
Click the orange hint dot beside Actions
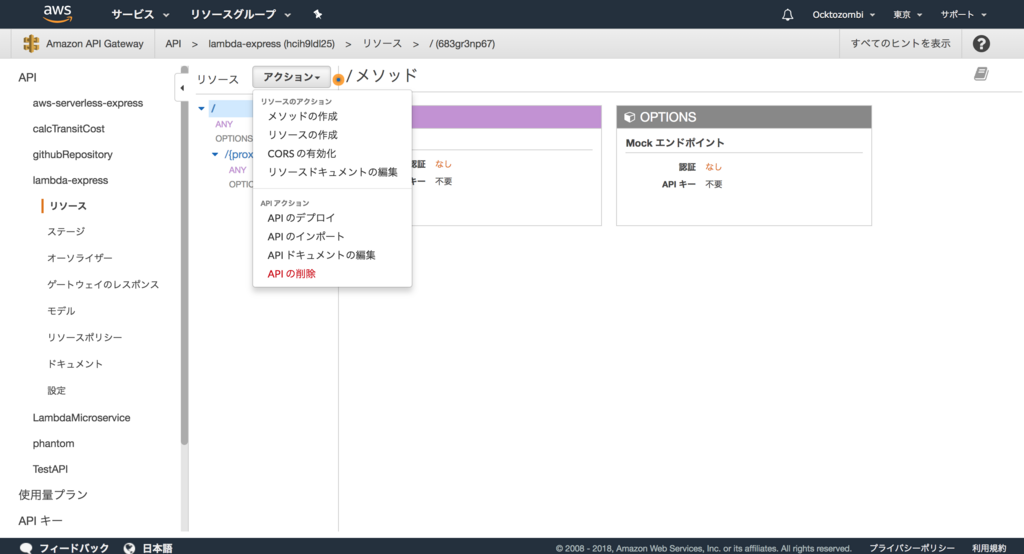(x=338, y=80)
